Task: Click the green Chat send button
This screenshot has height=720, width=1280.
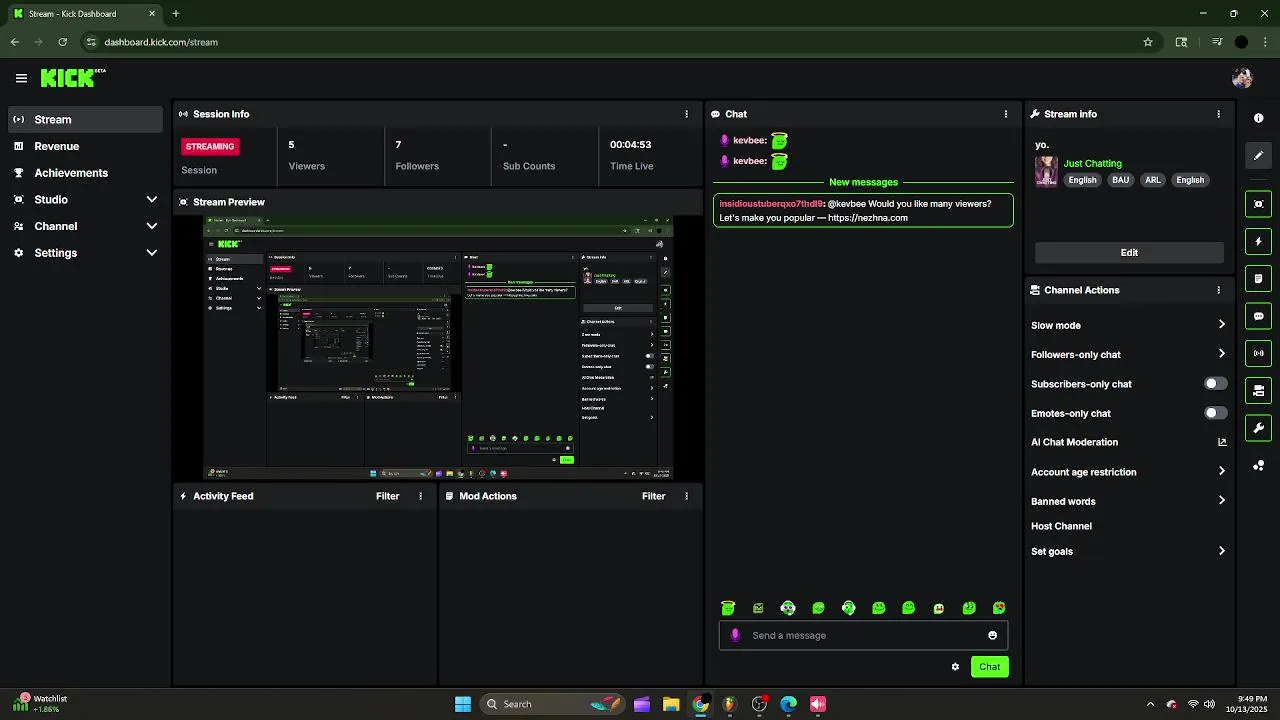Action: pos(989,667)
